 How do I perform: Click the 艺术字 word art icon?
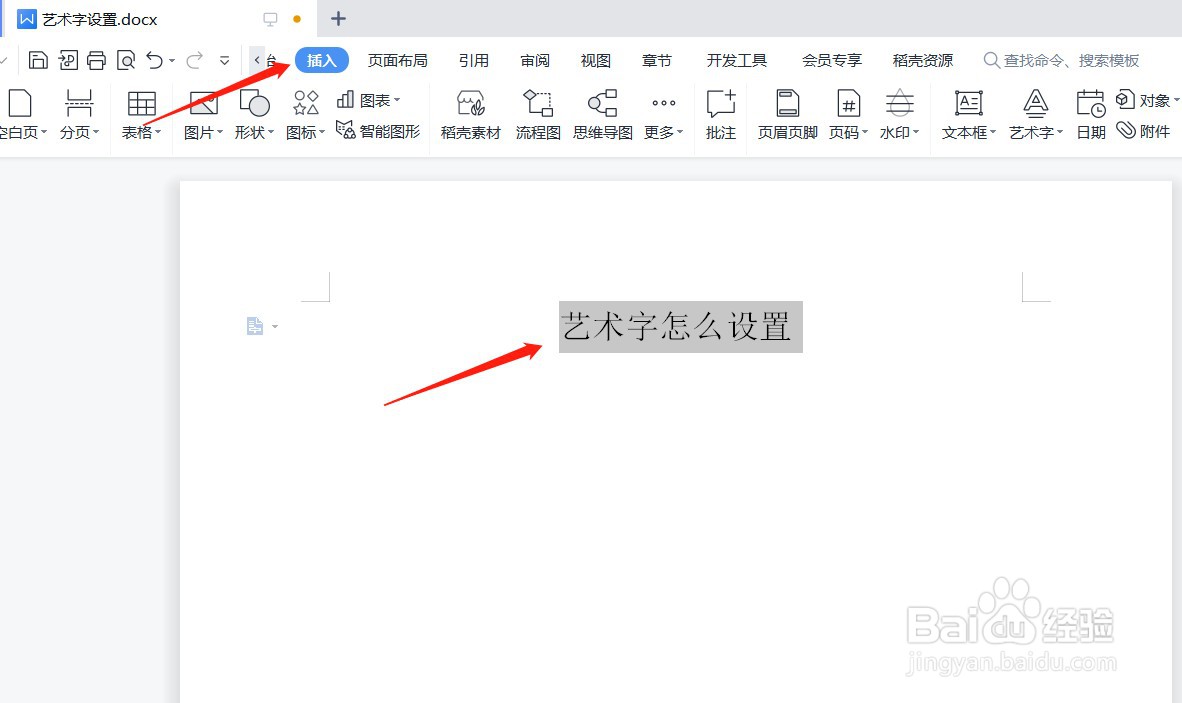click(x=1036, y=104)
